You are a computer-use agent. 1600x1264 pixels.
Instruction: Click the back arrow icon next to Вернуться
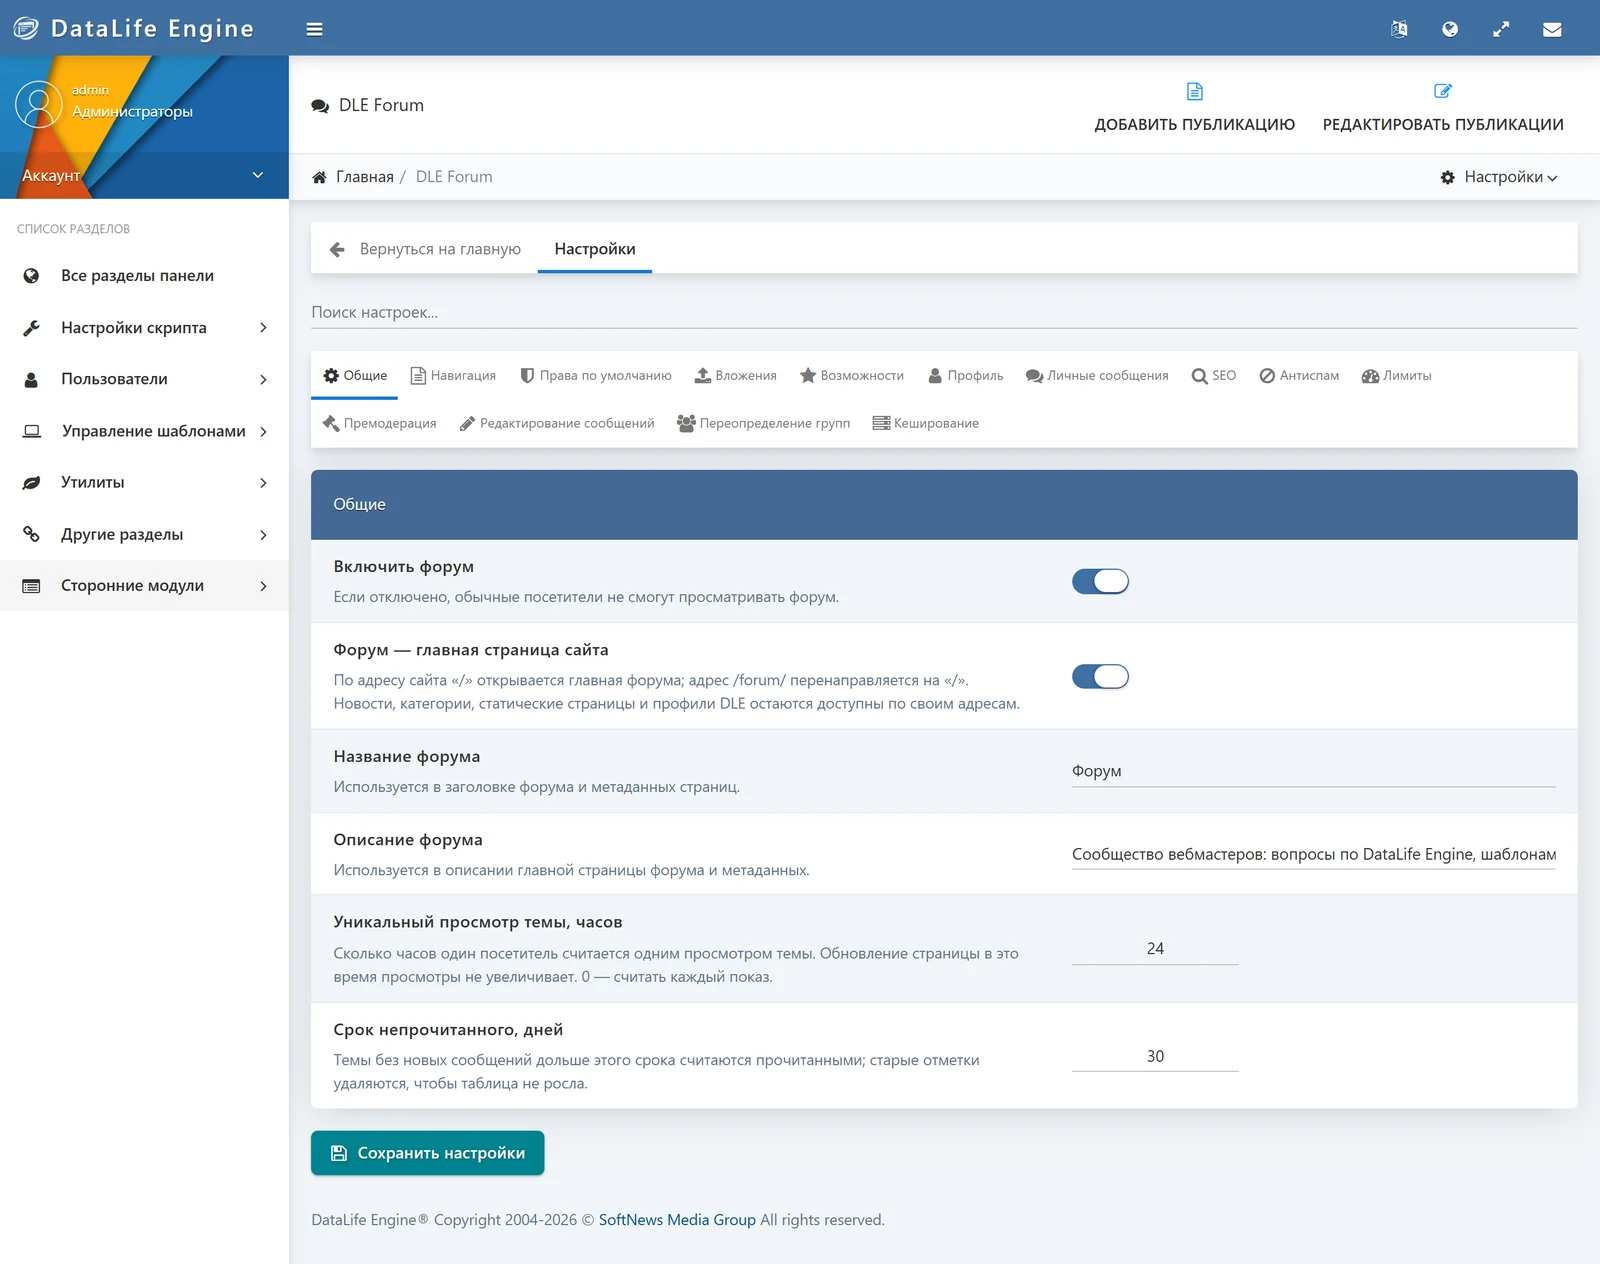pos(337,249)
